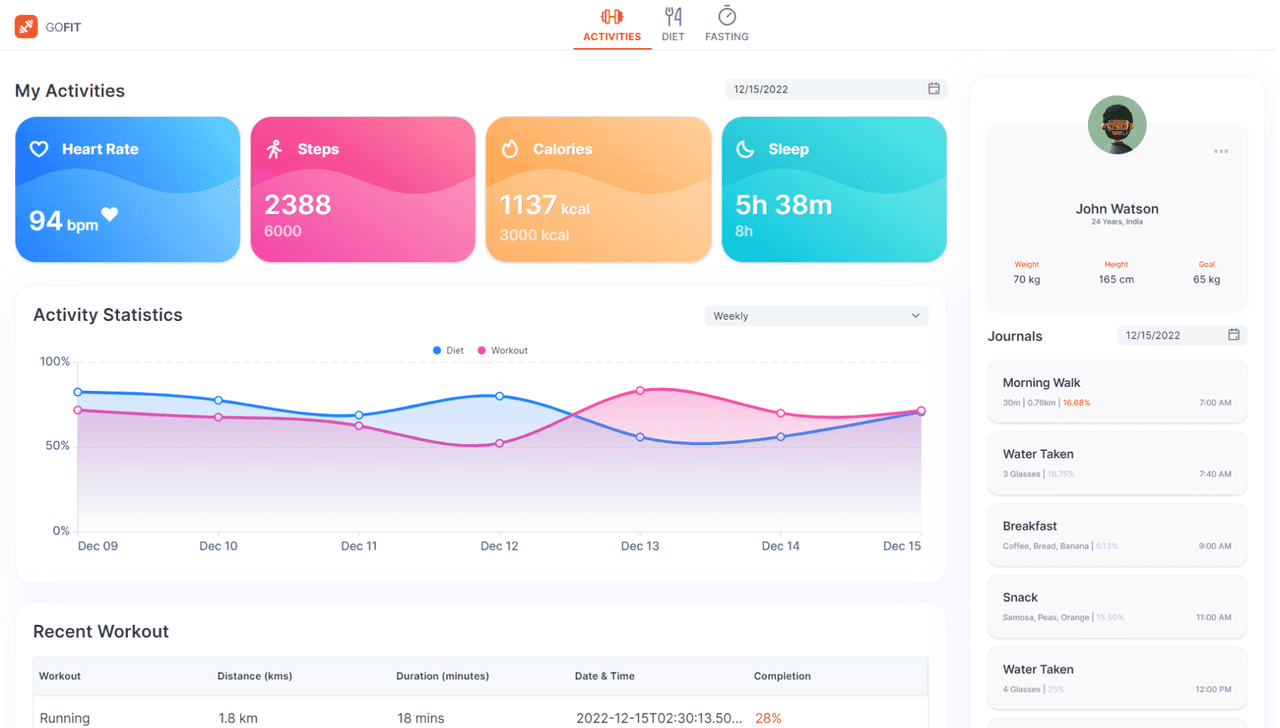Viewport: 1280px width, 728px height.
Task: Open calendar icon in My Activities date field
Action: [x=934, y=89]
